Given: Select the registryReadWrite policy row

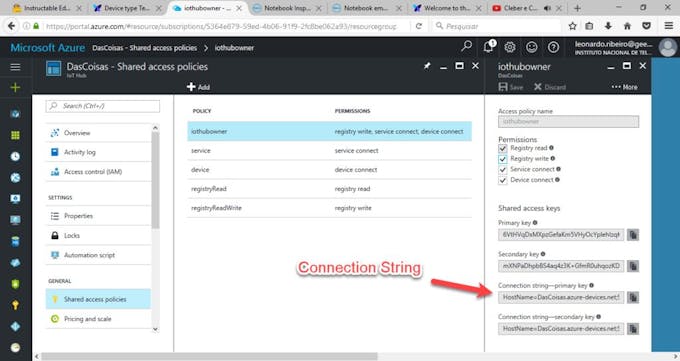Looking at the screenshot, I should click(x=330, y=208).
